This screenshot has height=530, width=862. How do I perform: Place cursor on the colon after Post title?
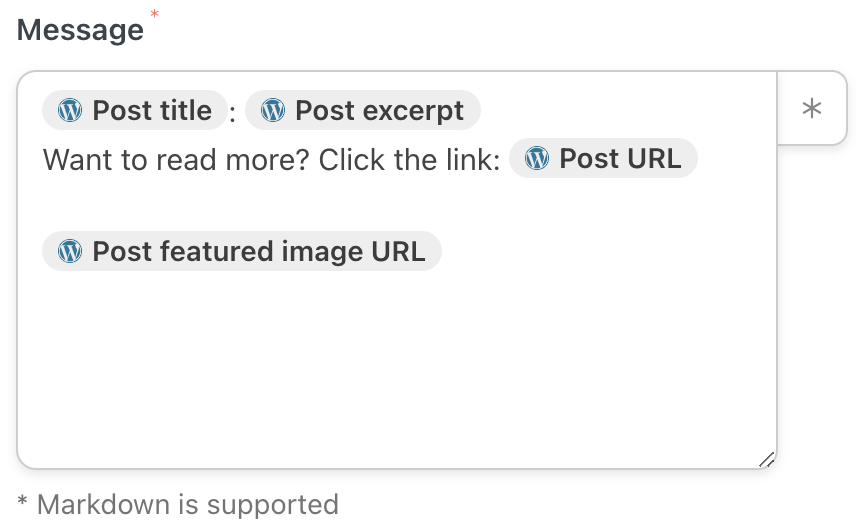tap(233, 113)
